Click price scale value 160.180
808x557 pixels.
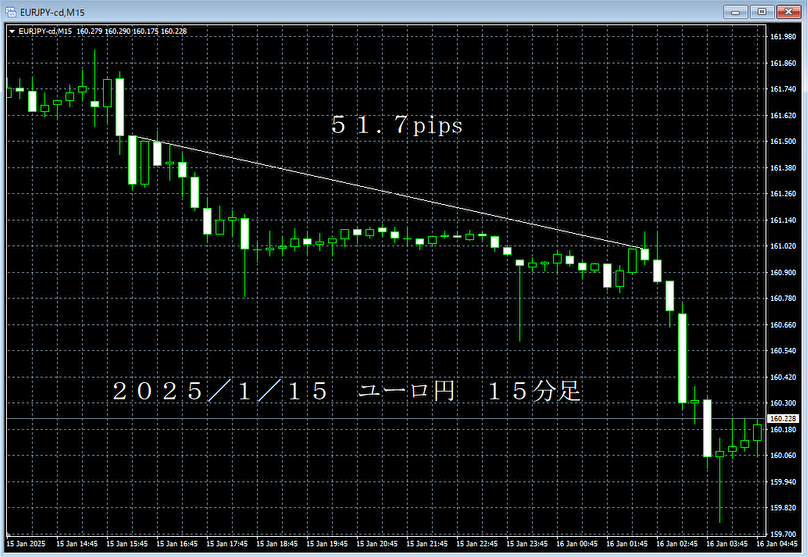(x=783, y=430)
